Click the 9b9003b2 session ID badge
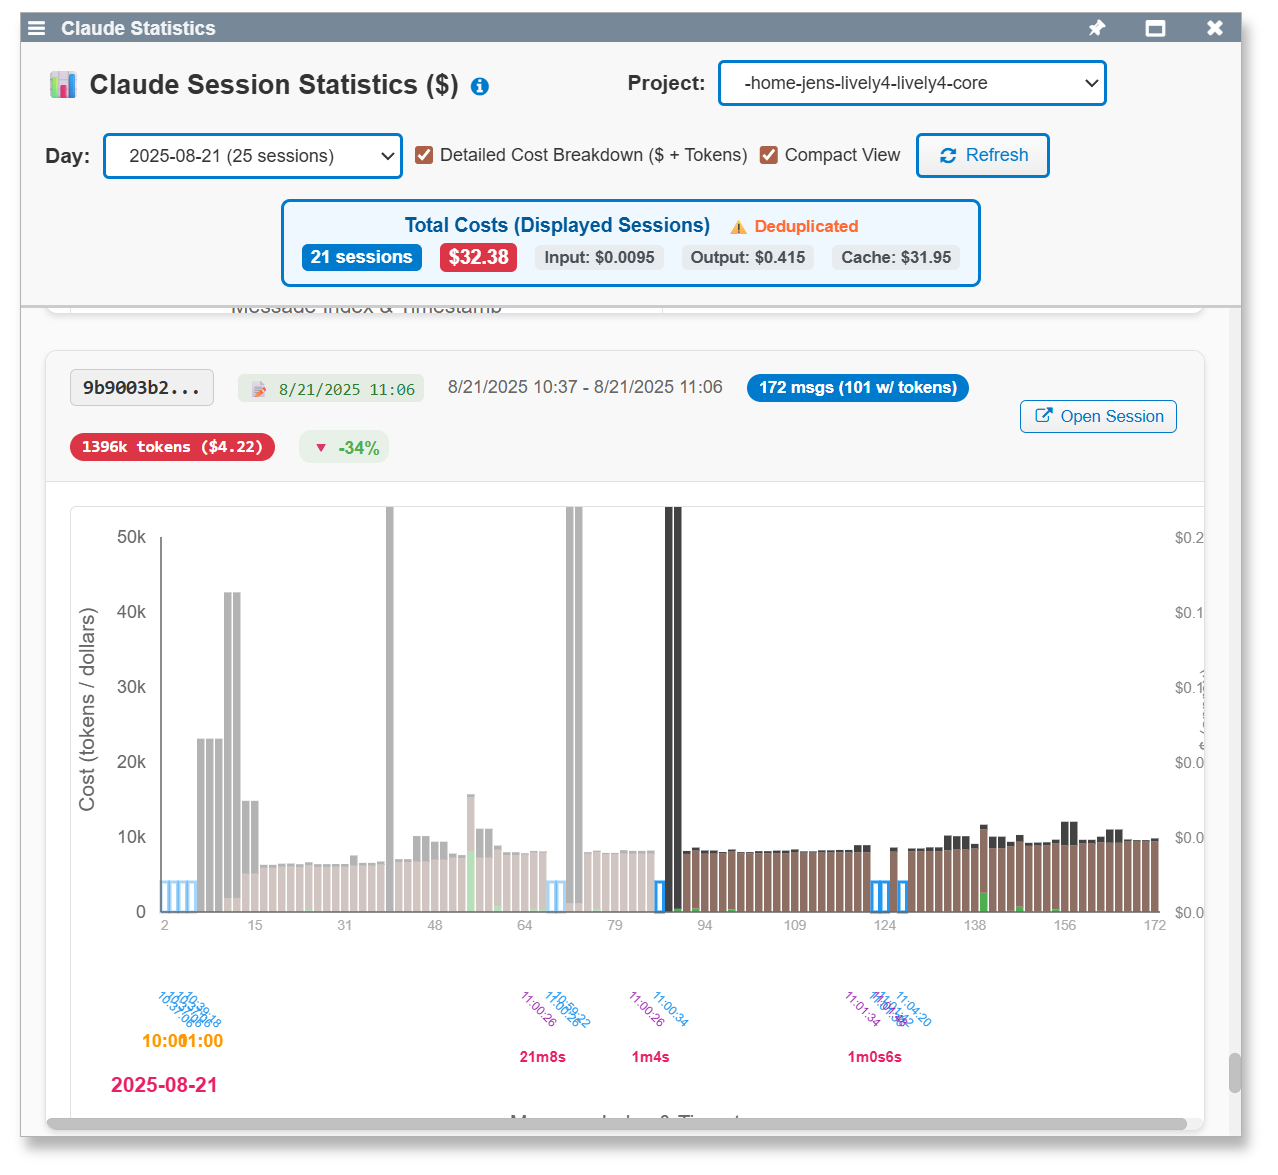This screenshot has width=1278, height=1175. click(141, 388)
